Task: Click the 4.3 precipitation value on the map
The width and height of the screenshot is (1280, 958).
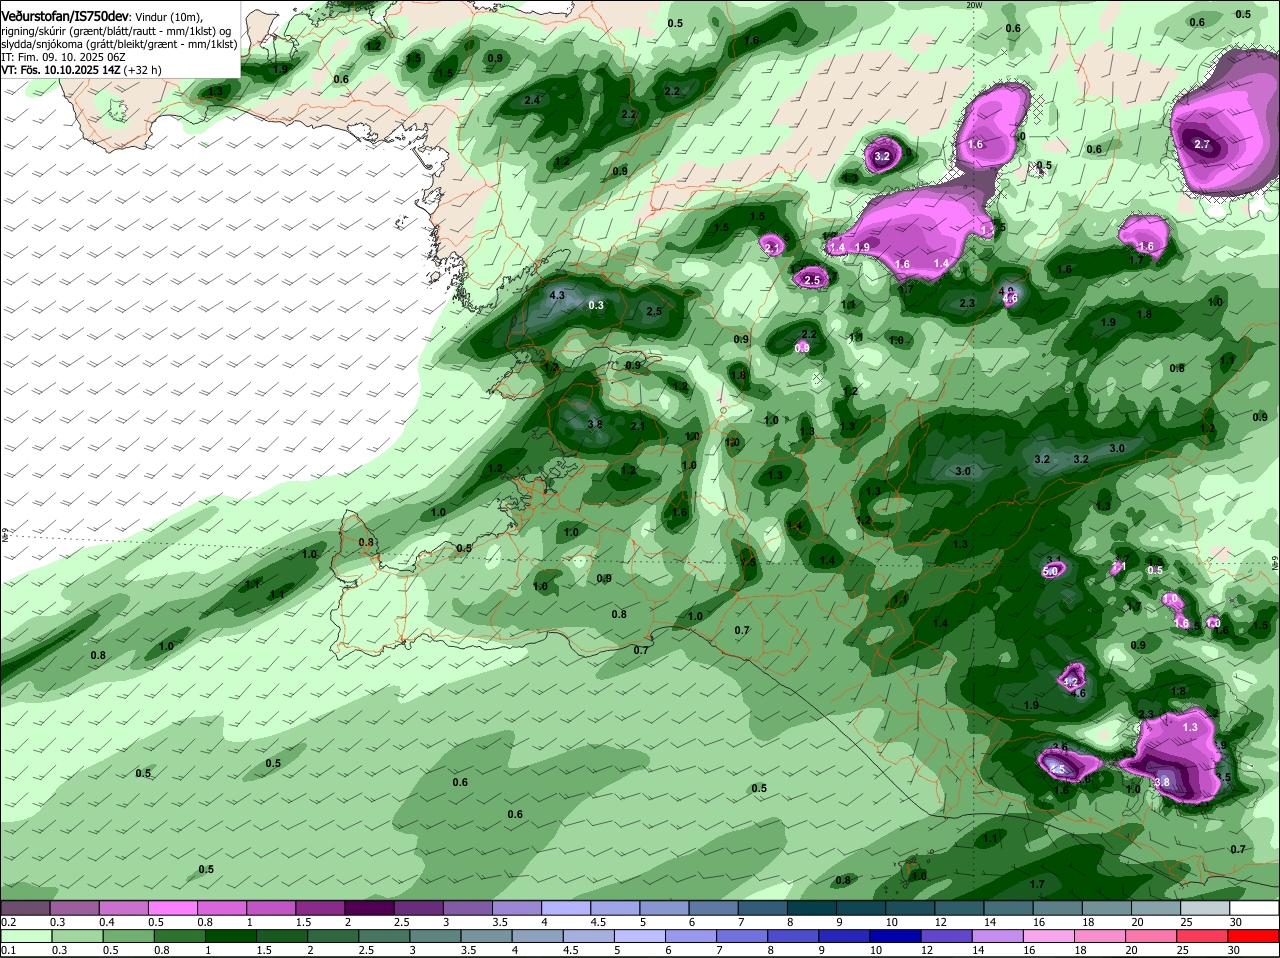Action: point(557,295)
